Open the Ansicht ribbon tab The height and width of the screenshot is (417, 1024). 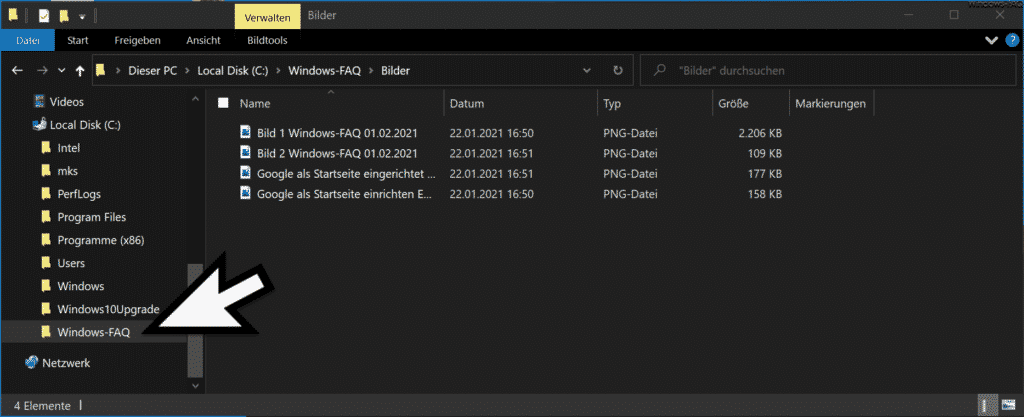pos(203,40)
